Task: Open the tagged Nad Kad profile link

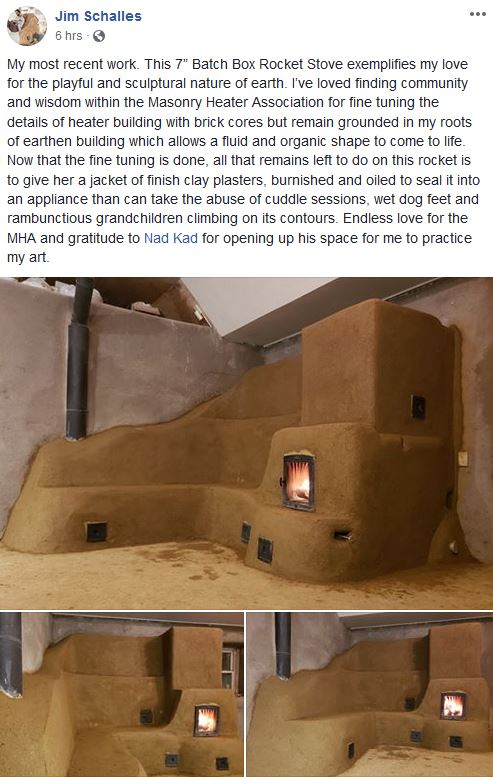Action: [x=171, y=238]
